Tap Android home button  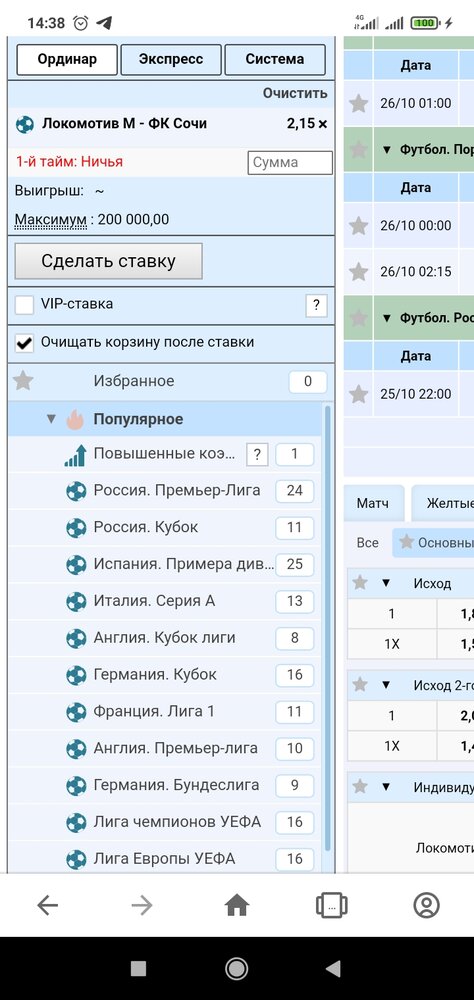[x=237, y=969]
